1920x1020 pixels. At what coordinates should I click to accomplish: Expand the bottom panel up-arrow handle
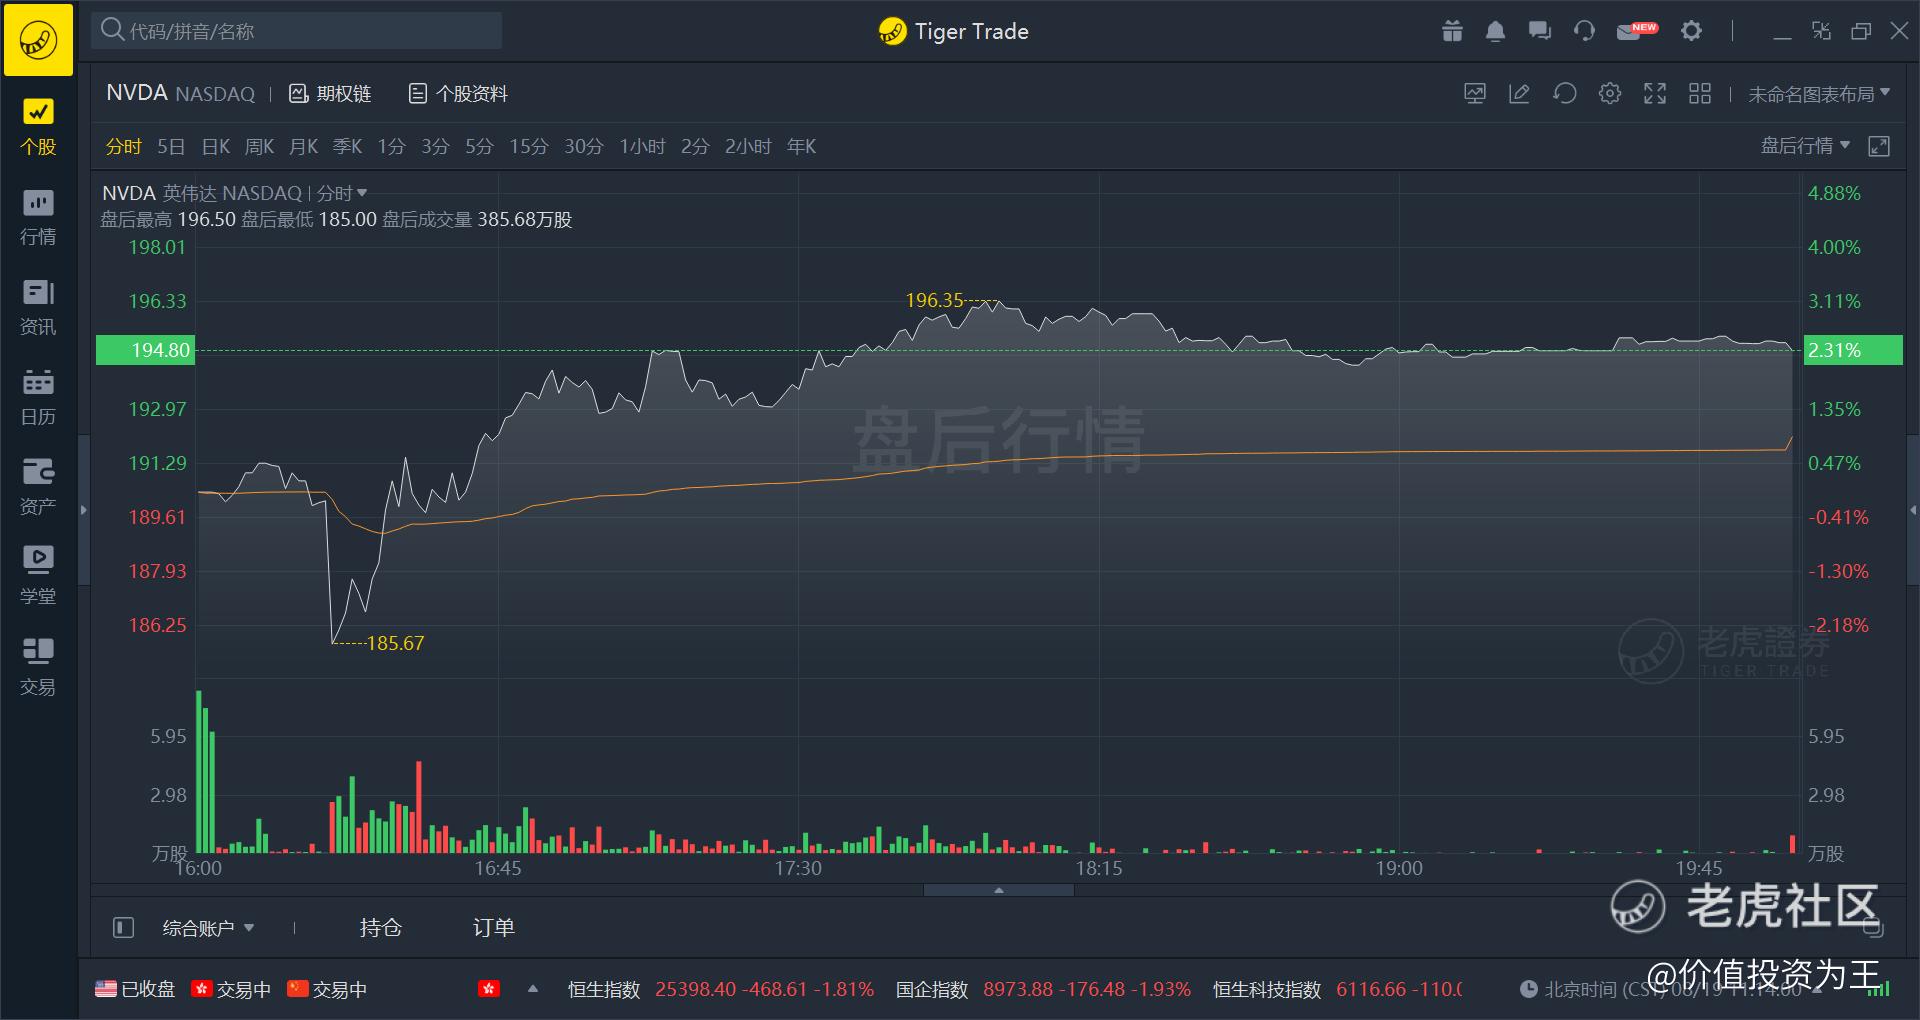click(998, 890)
